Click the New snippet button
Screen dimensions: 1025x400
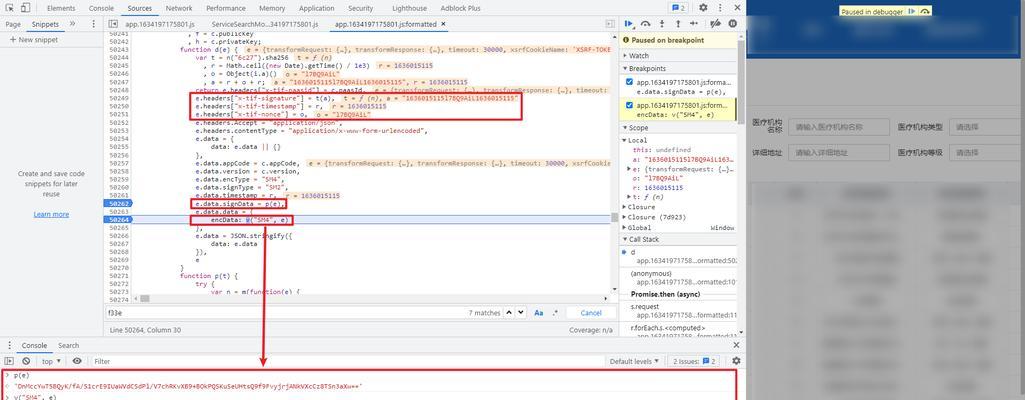point(34,40)
